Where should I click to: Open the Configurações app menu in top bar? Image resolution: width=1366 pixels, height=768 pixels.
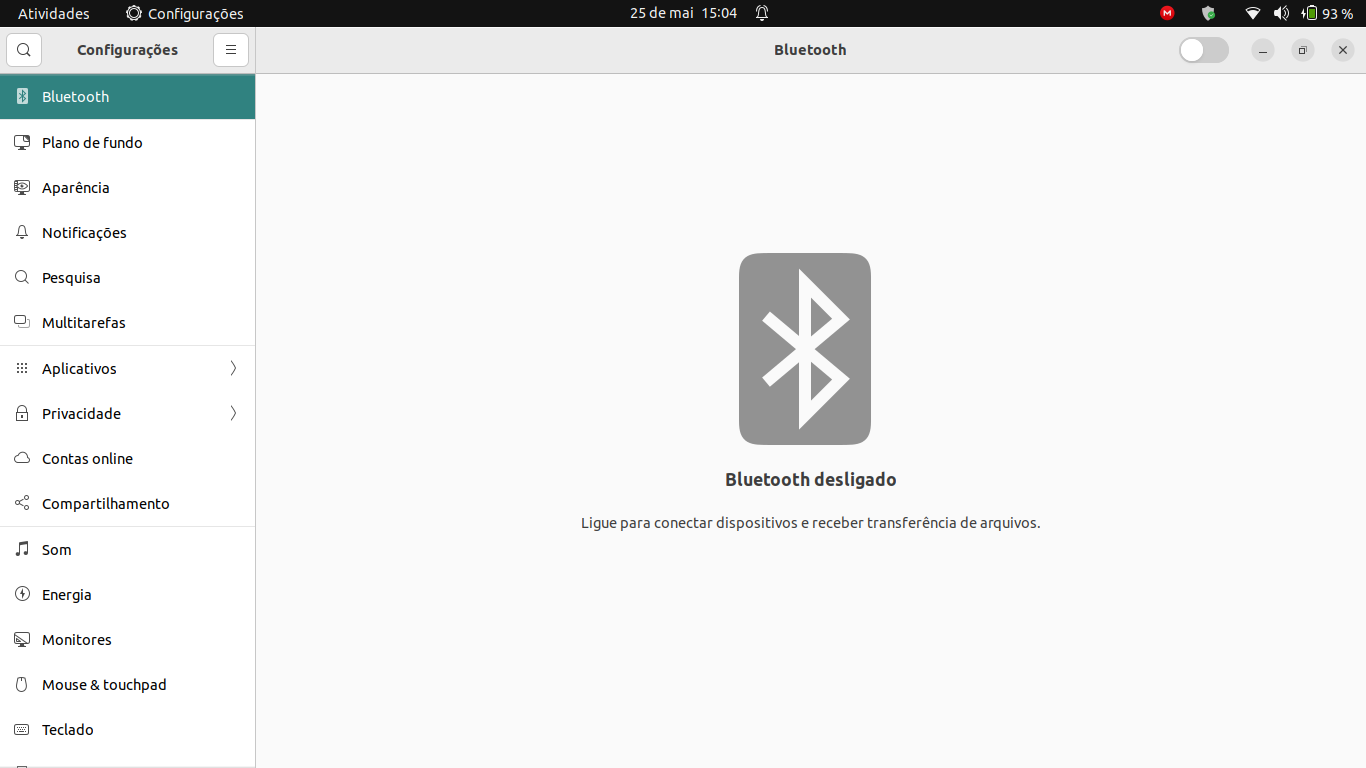coord(185,13)
